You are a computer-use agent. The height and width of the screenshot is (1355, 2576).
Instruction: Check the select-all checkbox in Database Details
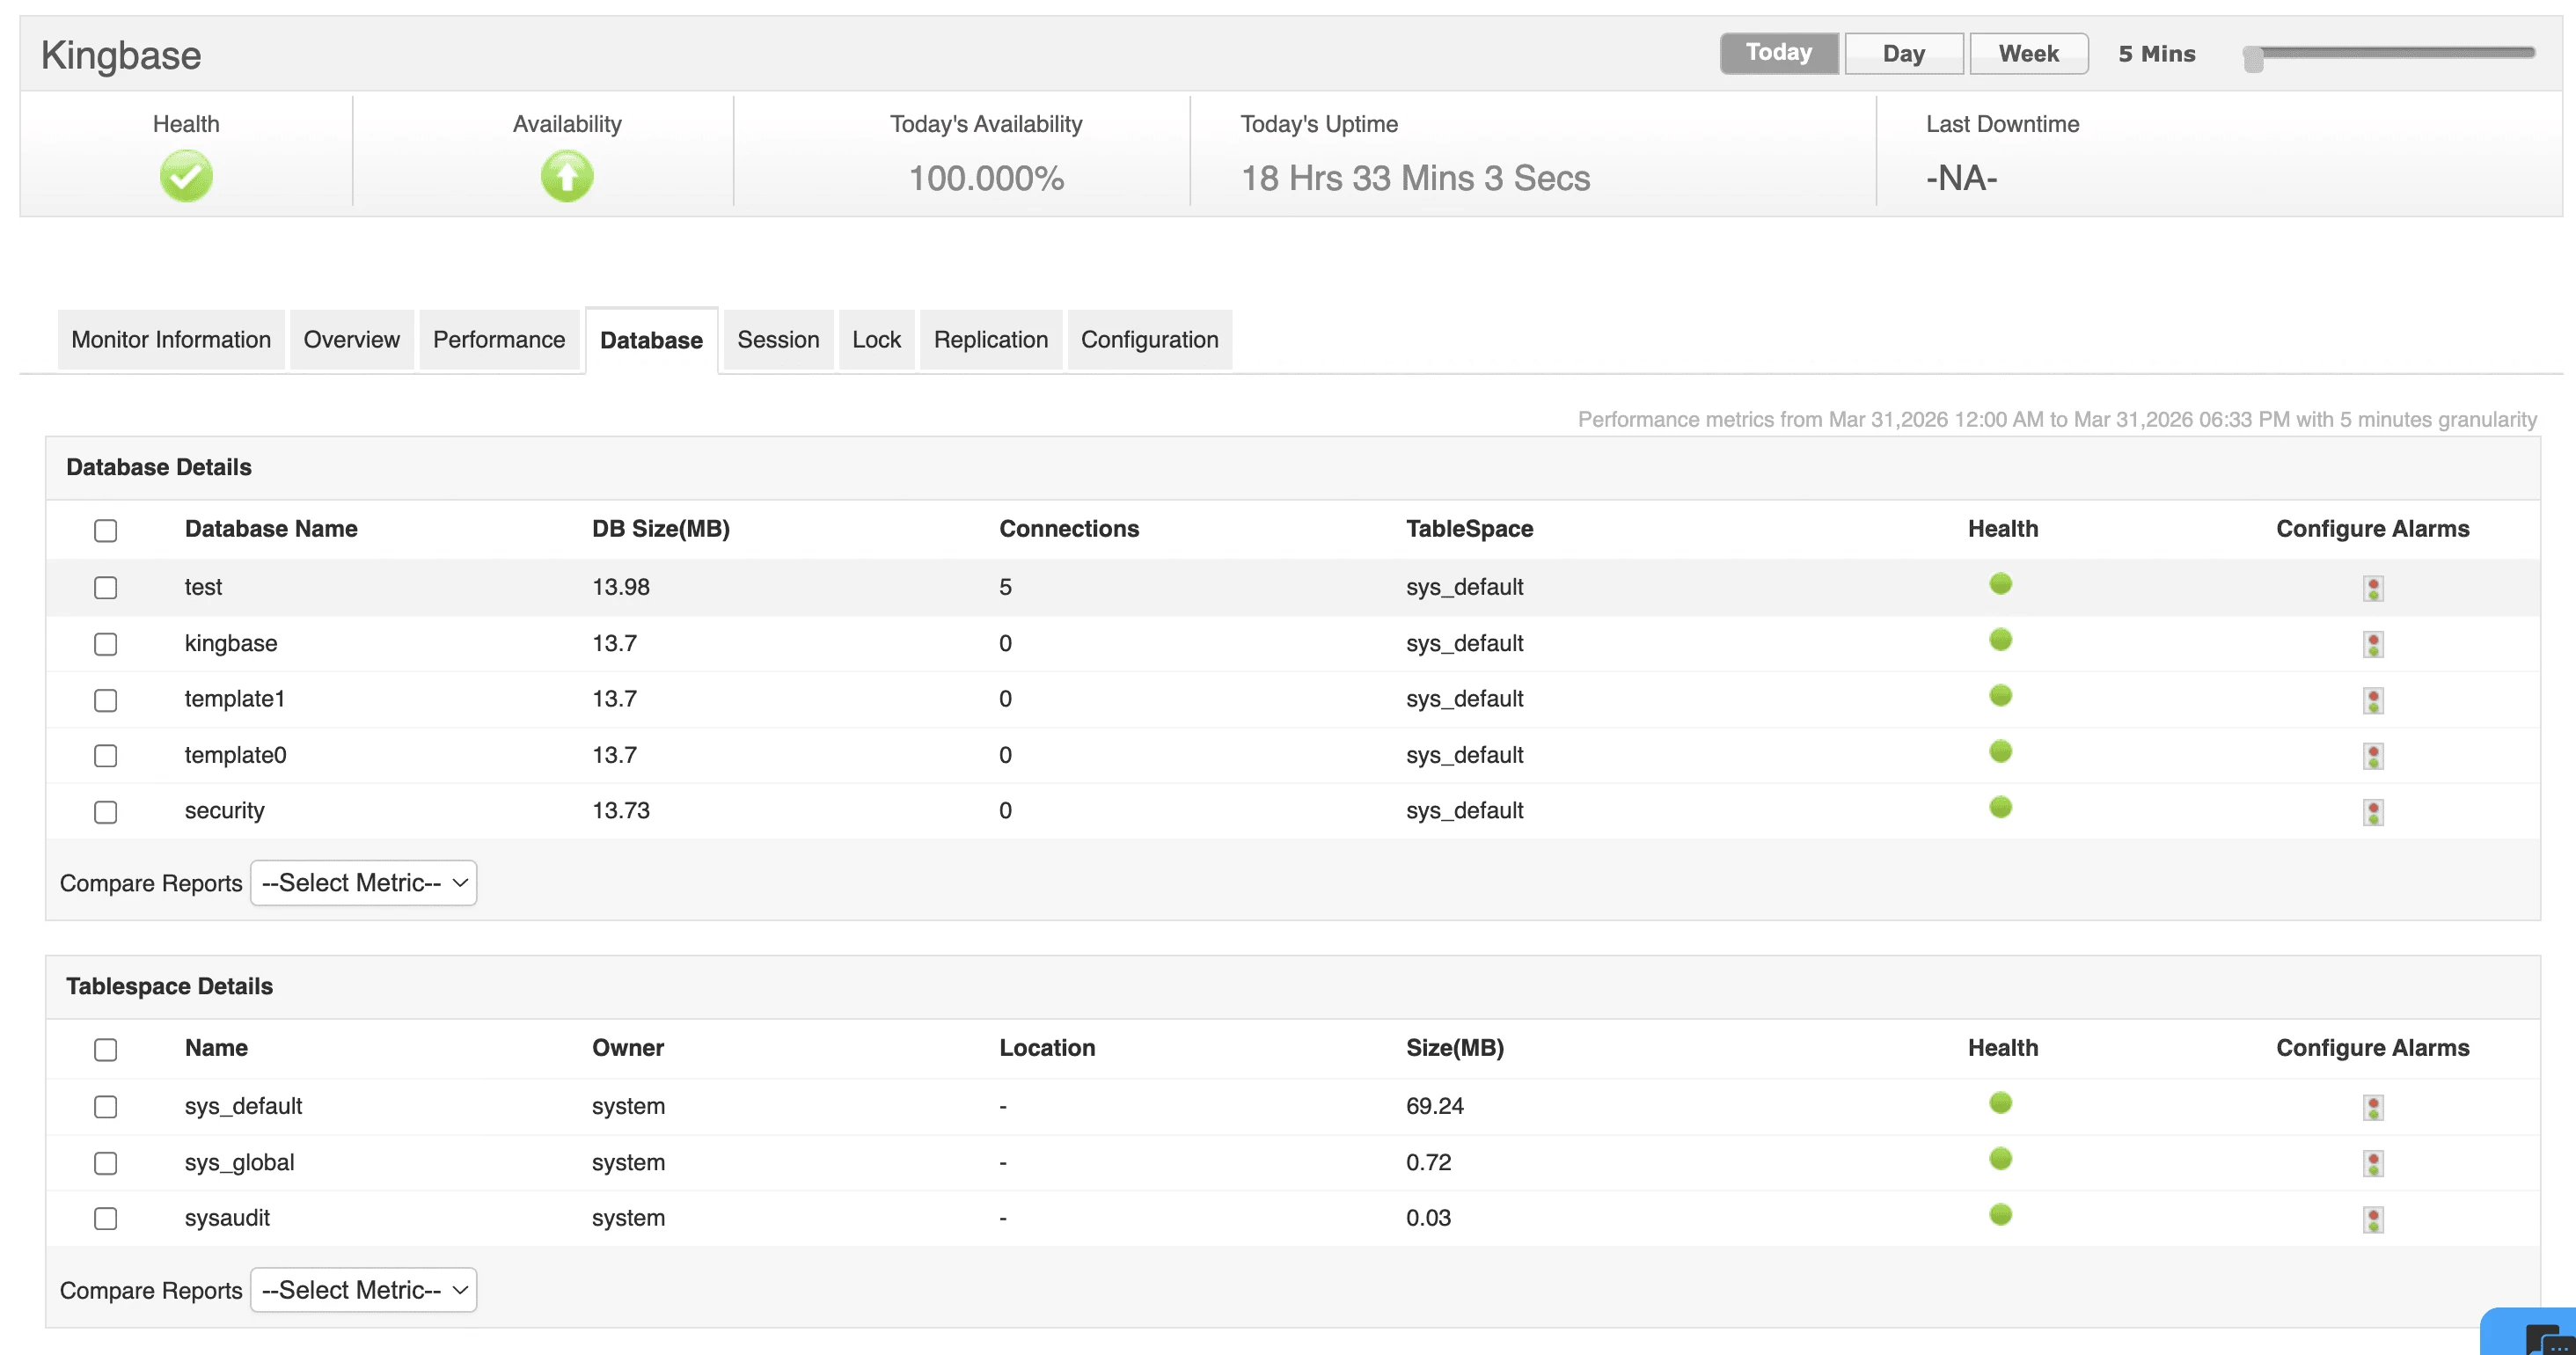click(x=105, y=530)
